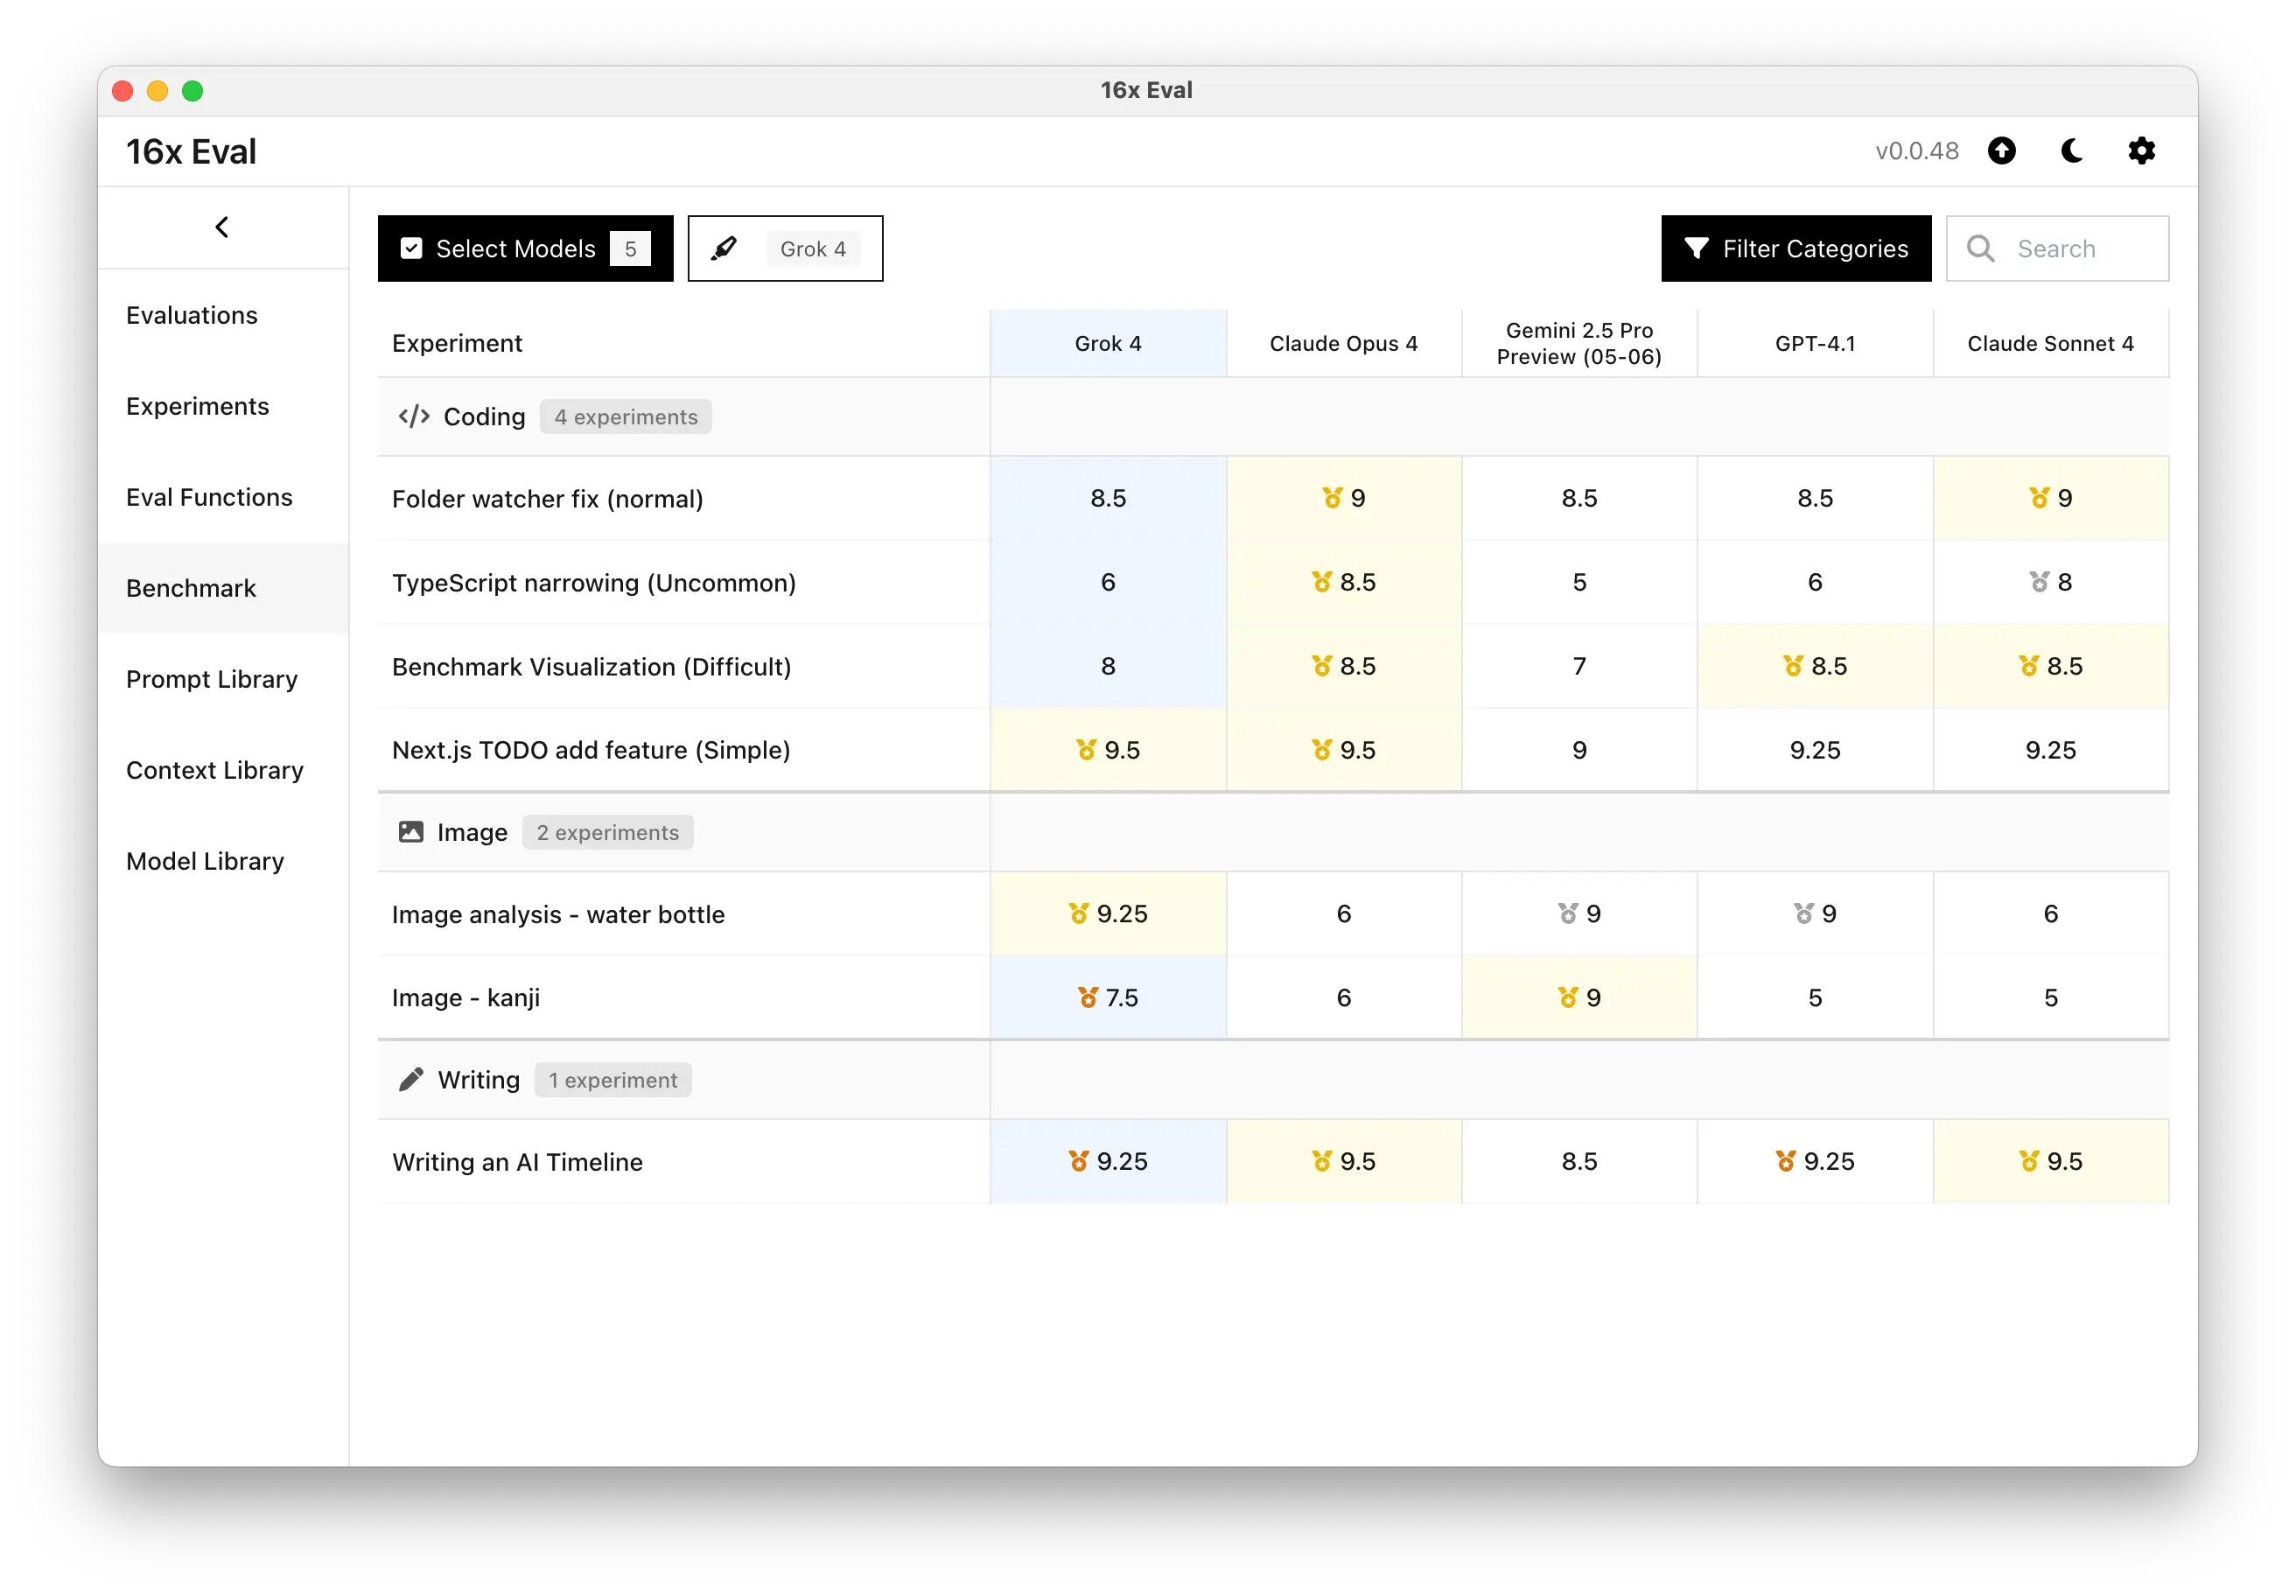2296x1596 pixels.
Task: Click Gemini score 8.5 in AI Timeline row
Action: [x=1579, y=1161]
